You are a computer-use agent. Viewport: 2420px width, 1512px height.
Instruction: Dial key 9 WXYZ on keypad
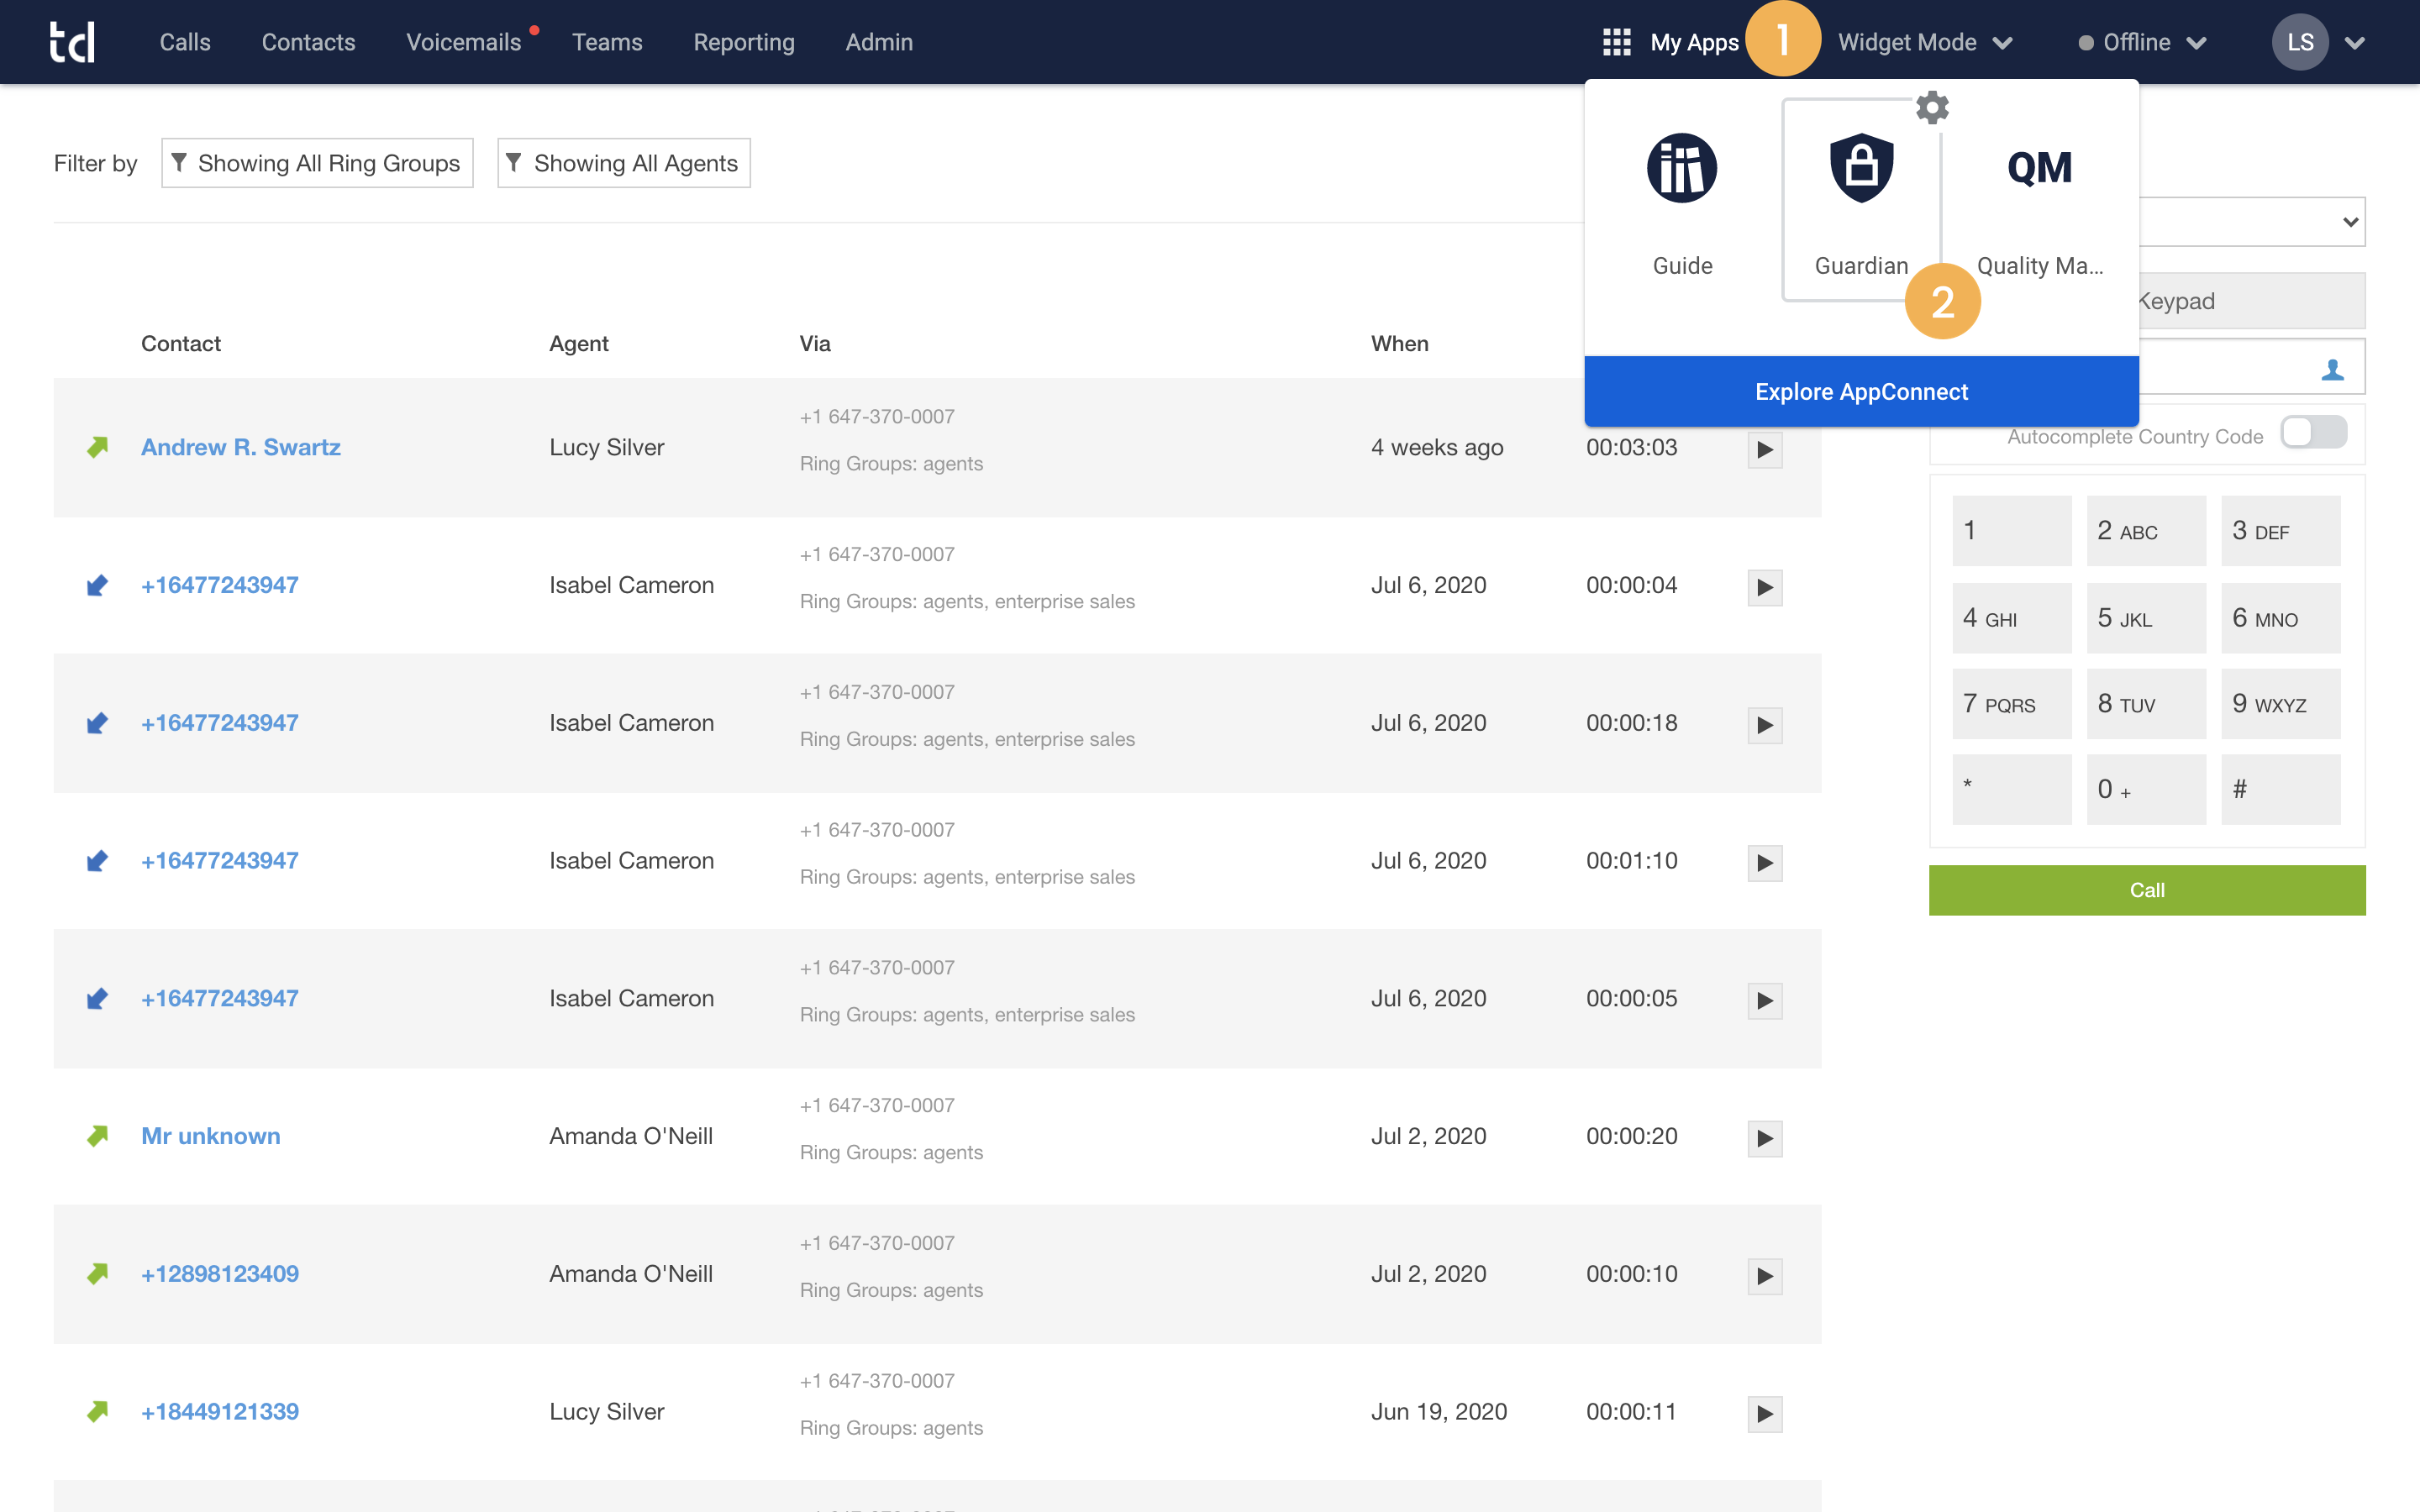coord(2281,704)
